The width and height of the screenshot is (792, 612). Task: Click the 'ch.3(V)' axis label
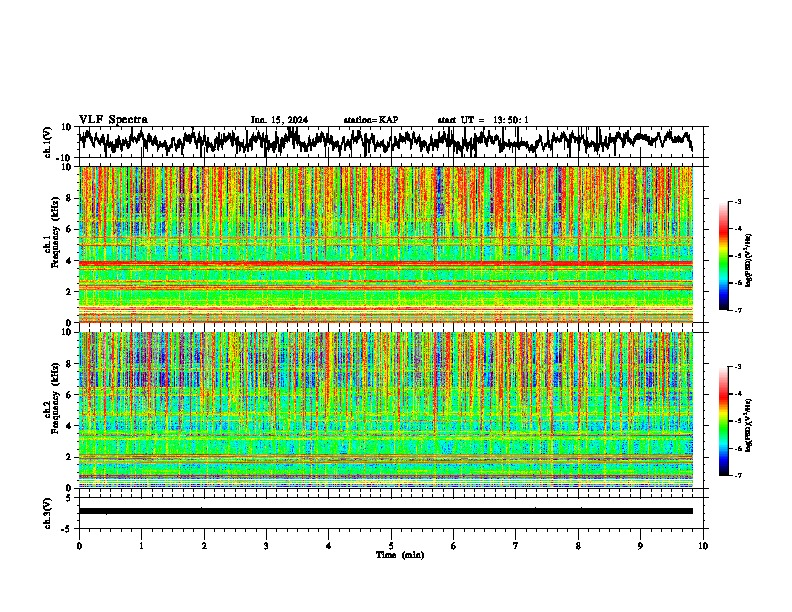click(48, 514)
